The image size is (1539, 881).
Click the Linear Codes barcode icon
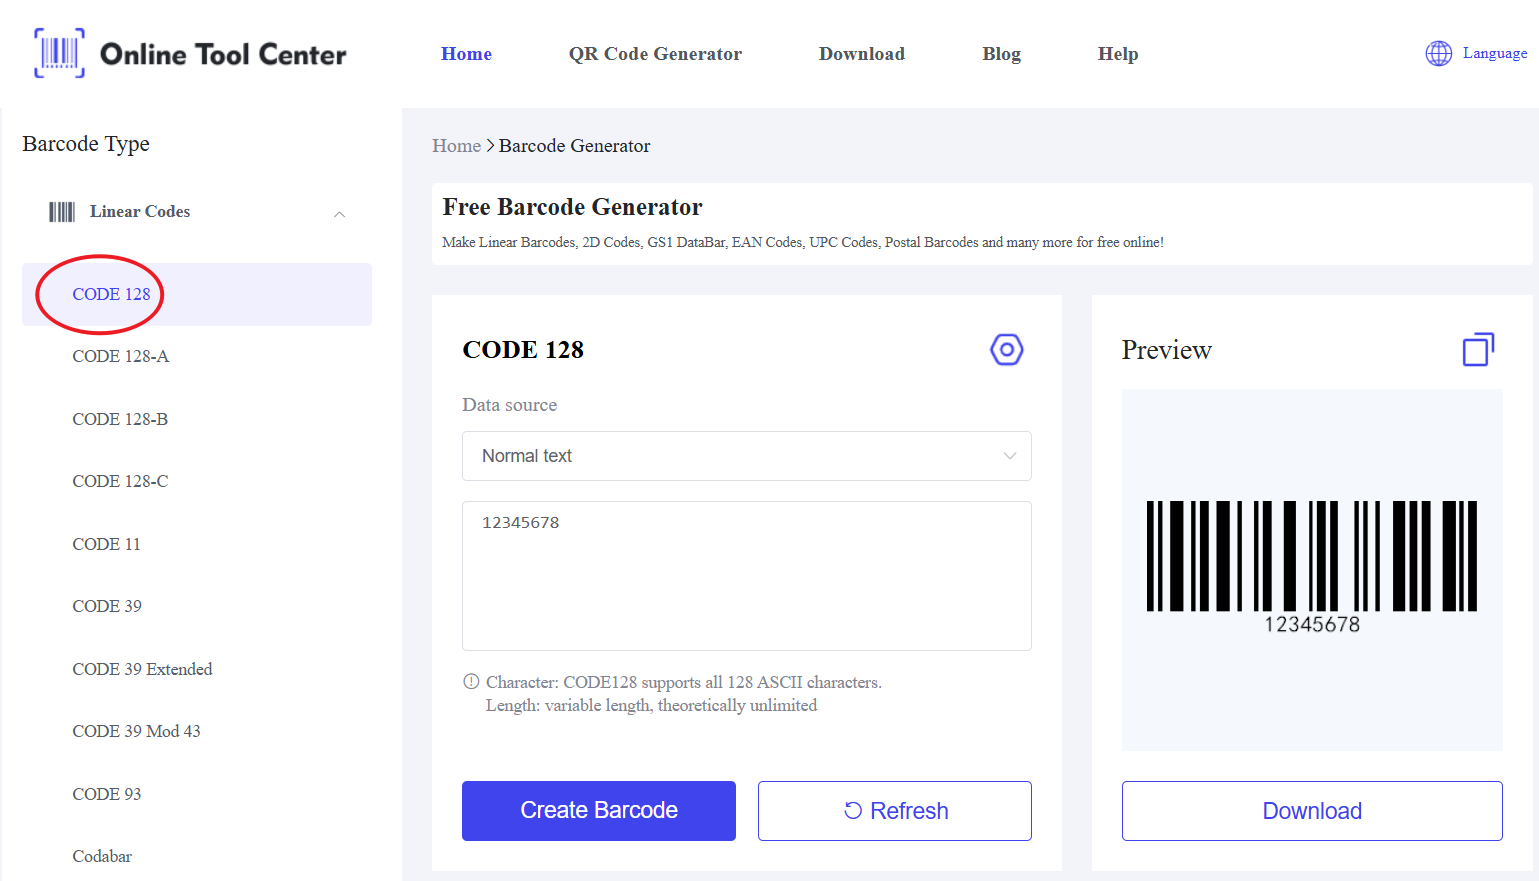pyautogui.click(x=62, y=212)
